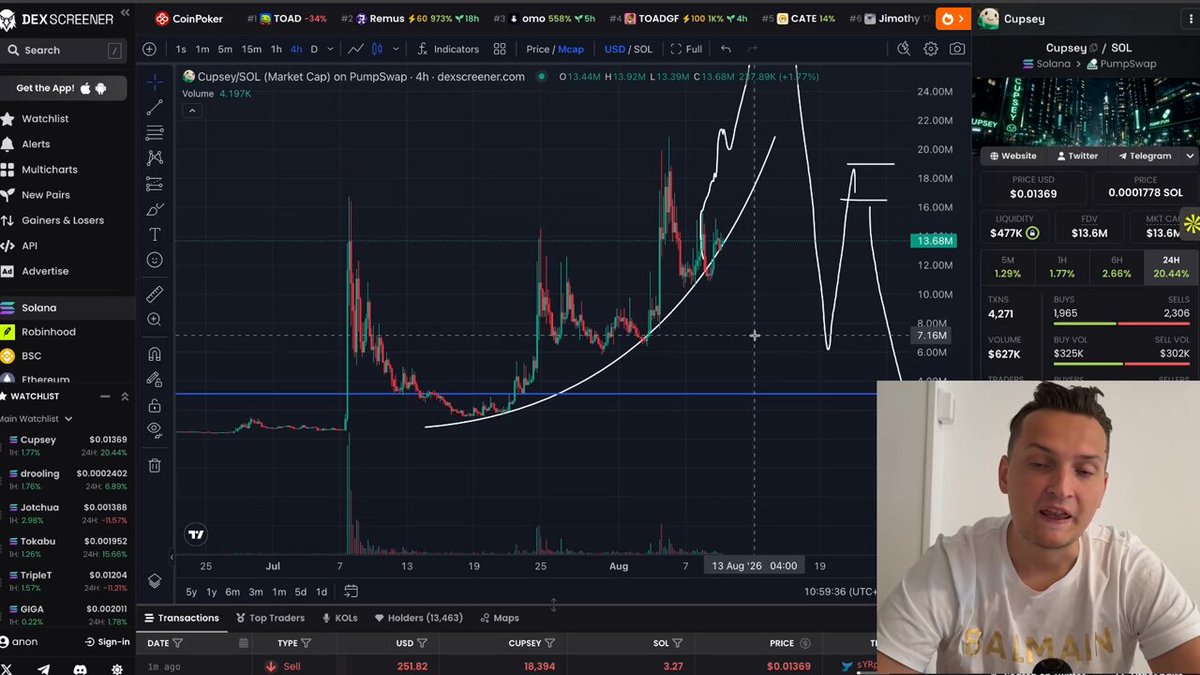Take a chart snapshot with camera icon
The image size is (1200, 675).
coord(957,49)
